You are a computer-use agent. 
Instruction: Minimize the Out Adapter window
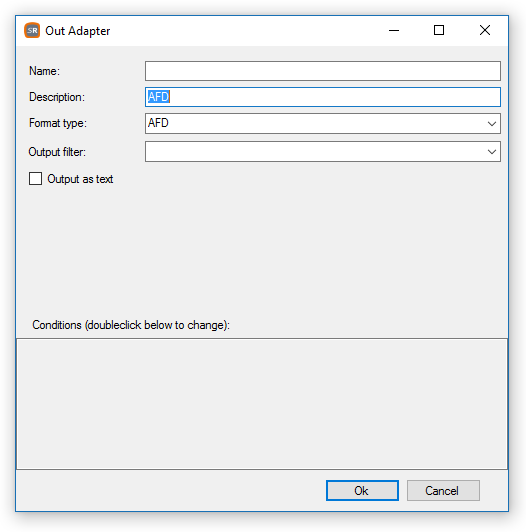pyautogui.click(x=394, y=31)
